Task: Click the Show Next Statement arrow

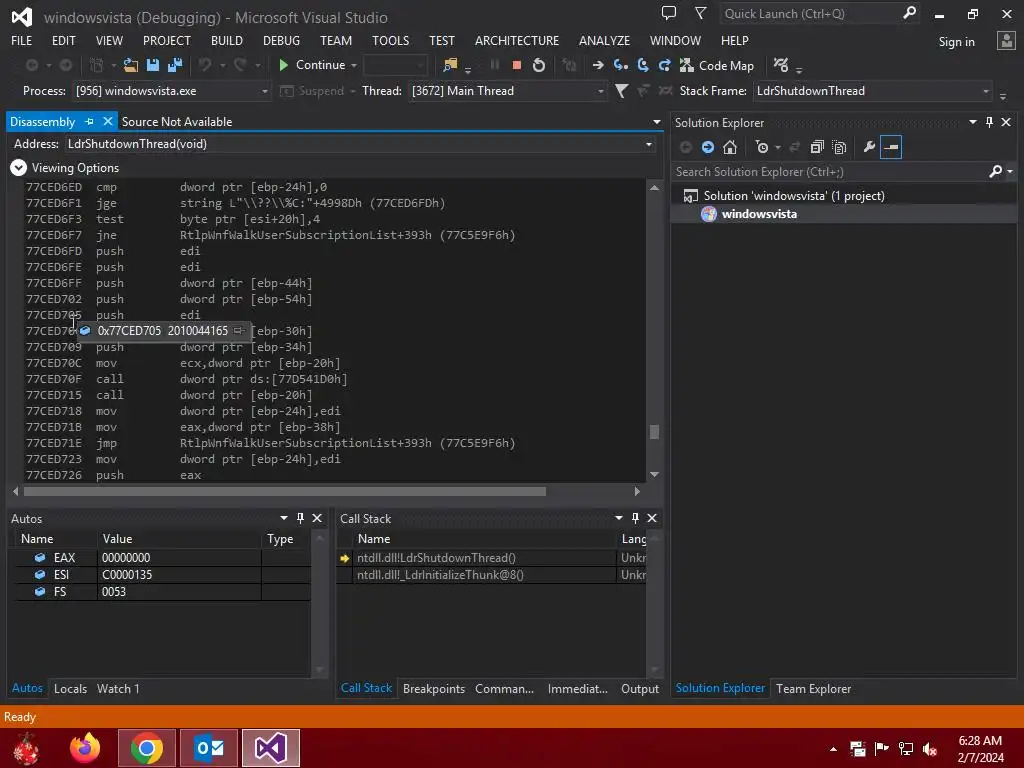Action: 598,65
